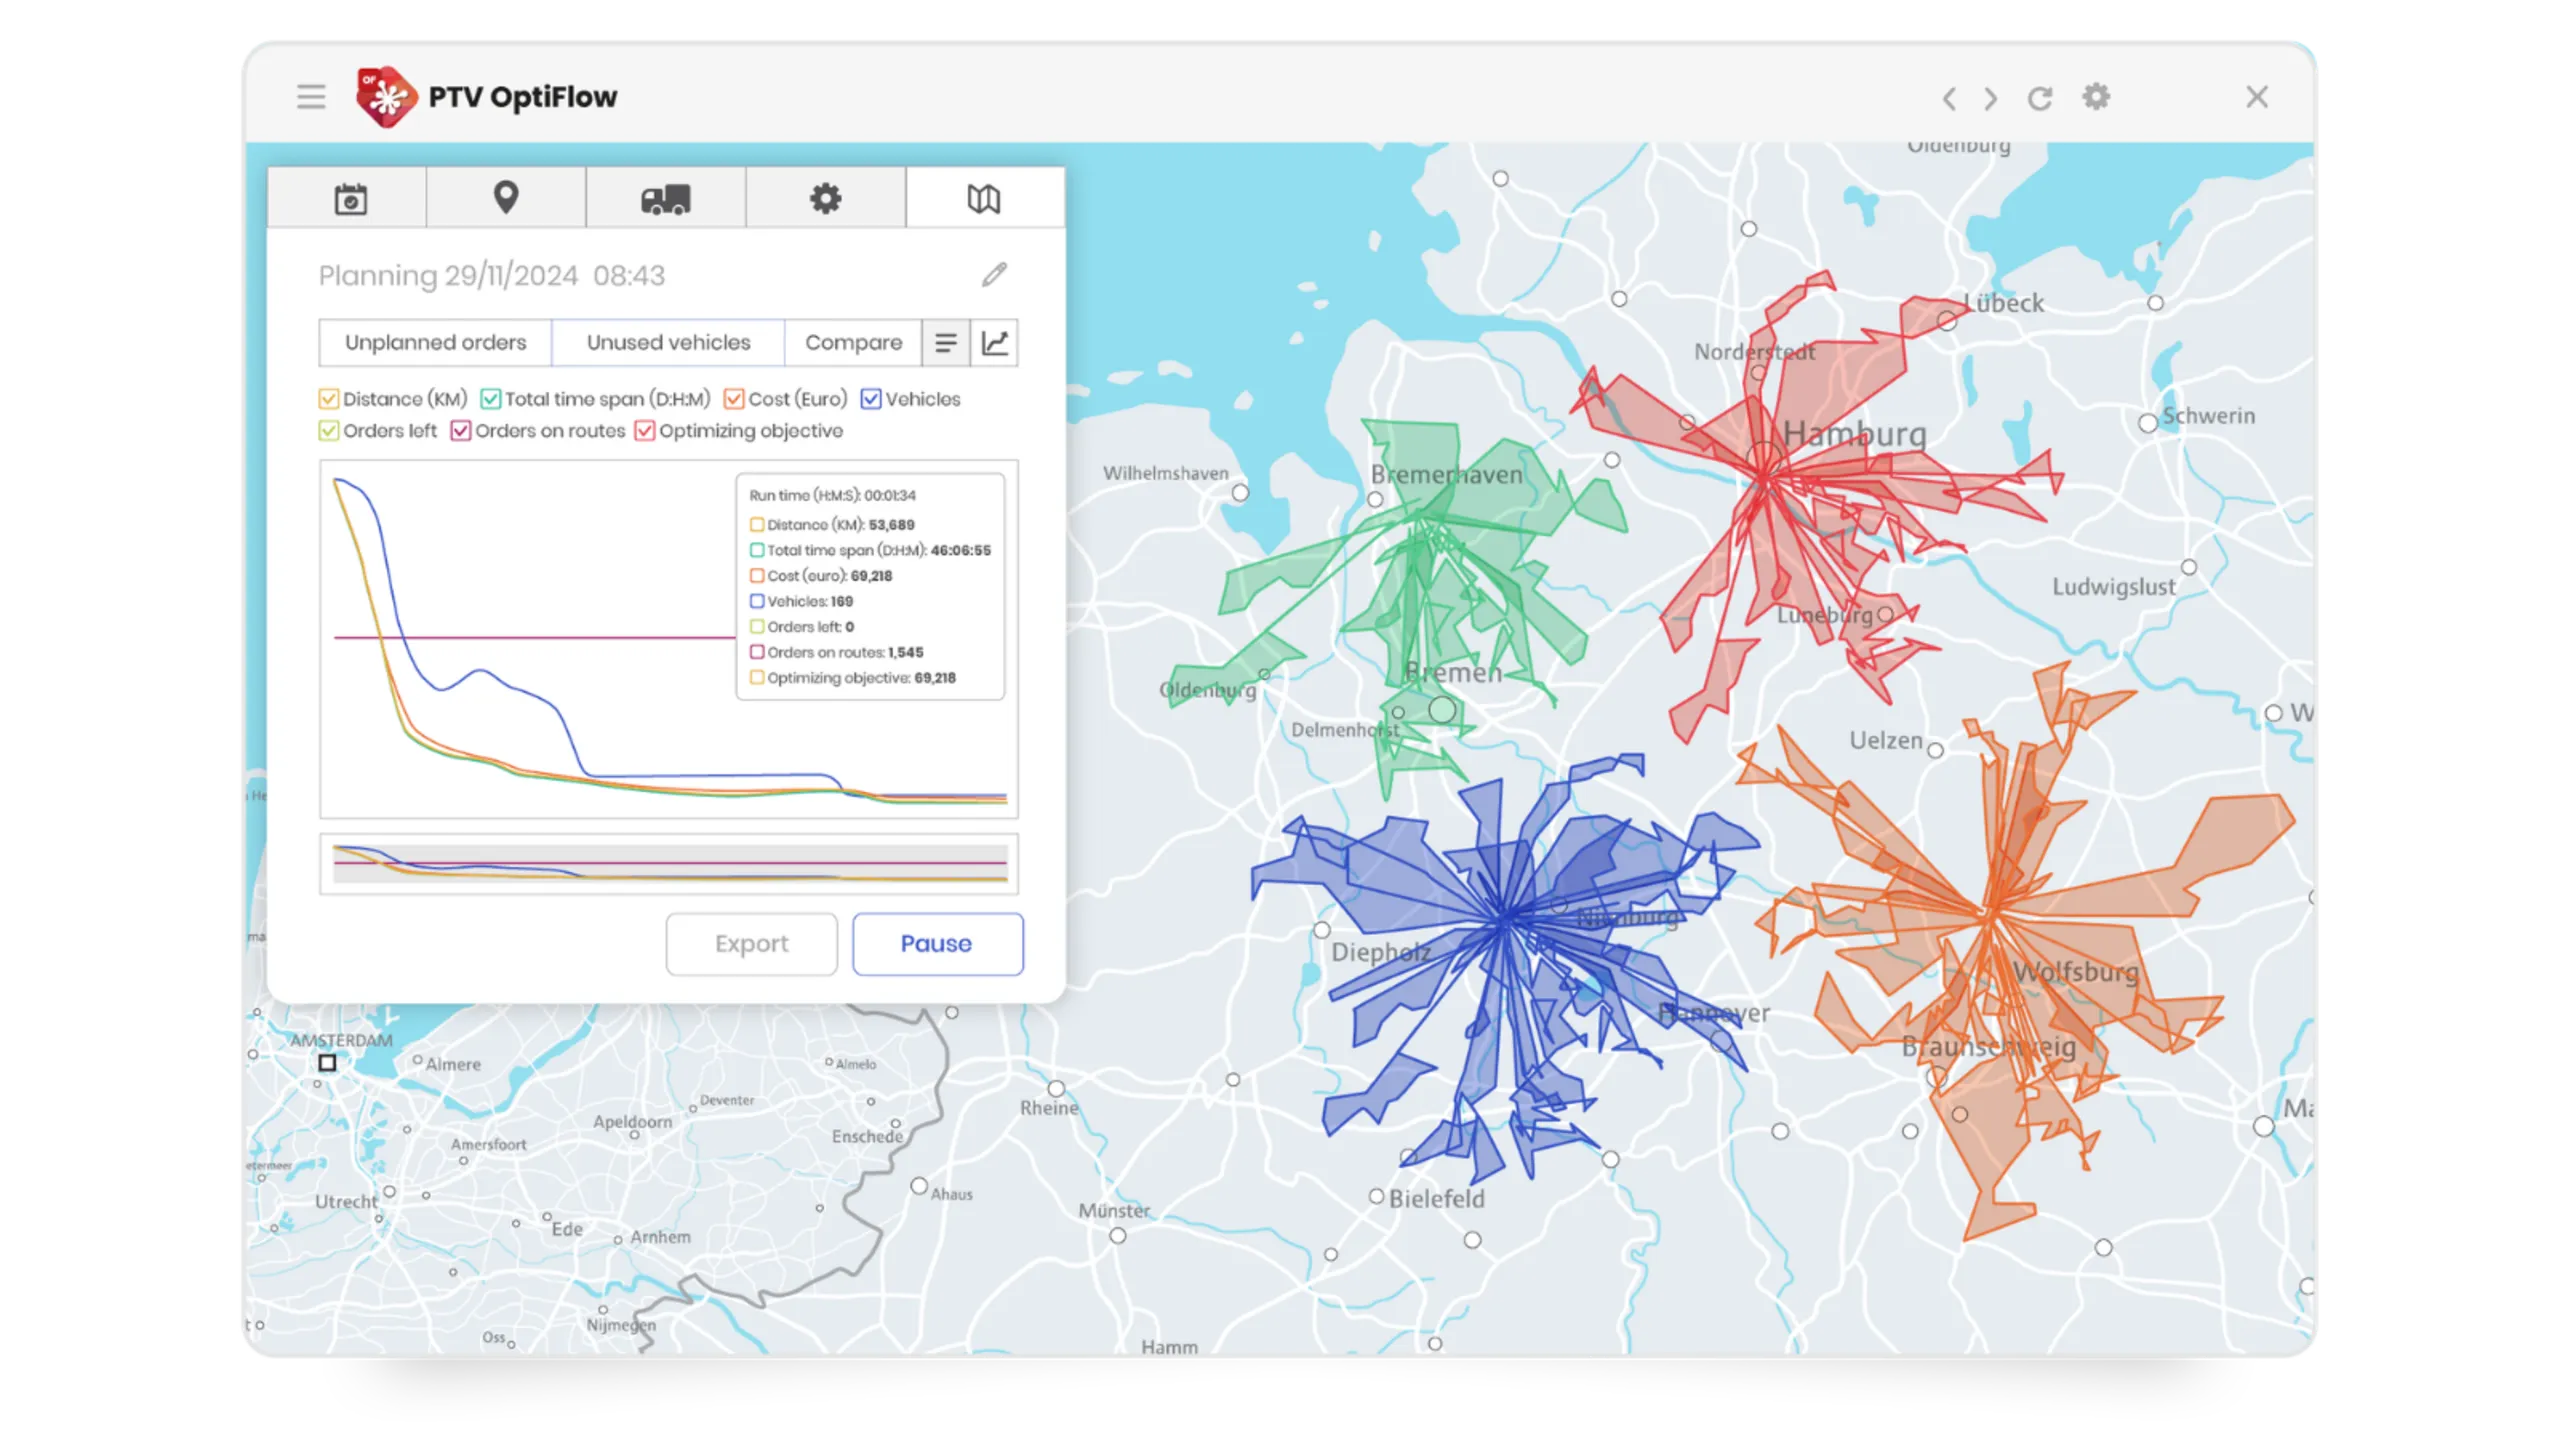Image resolution: width=2560 pixels, height=1440 pixels.
Task: Click the chart range overview strip
Action: 669,864
